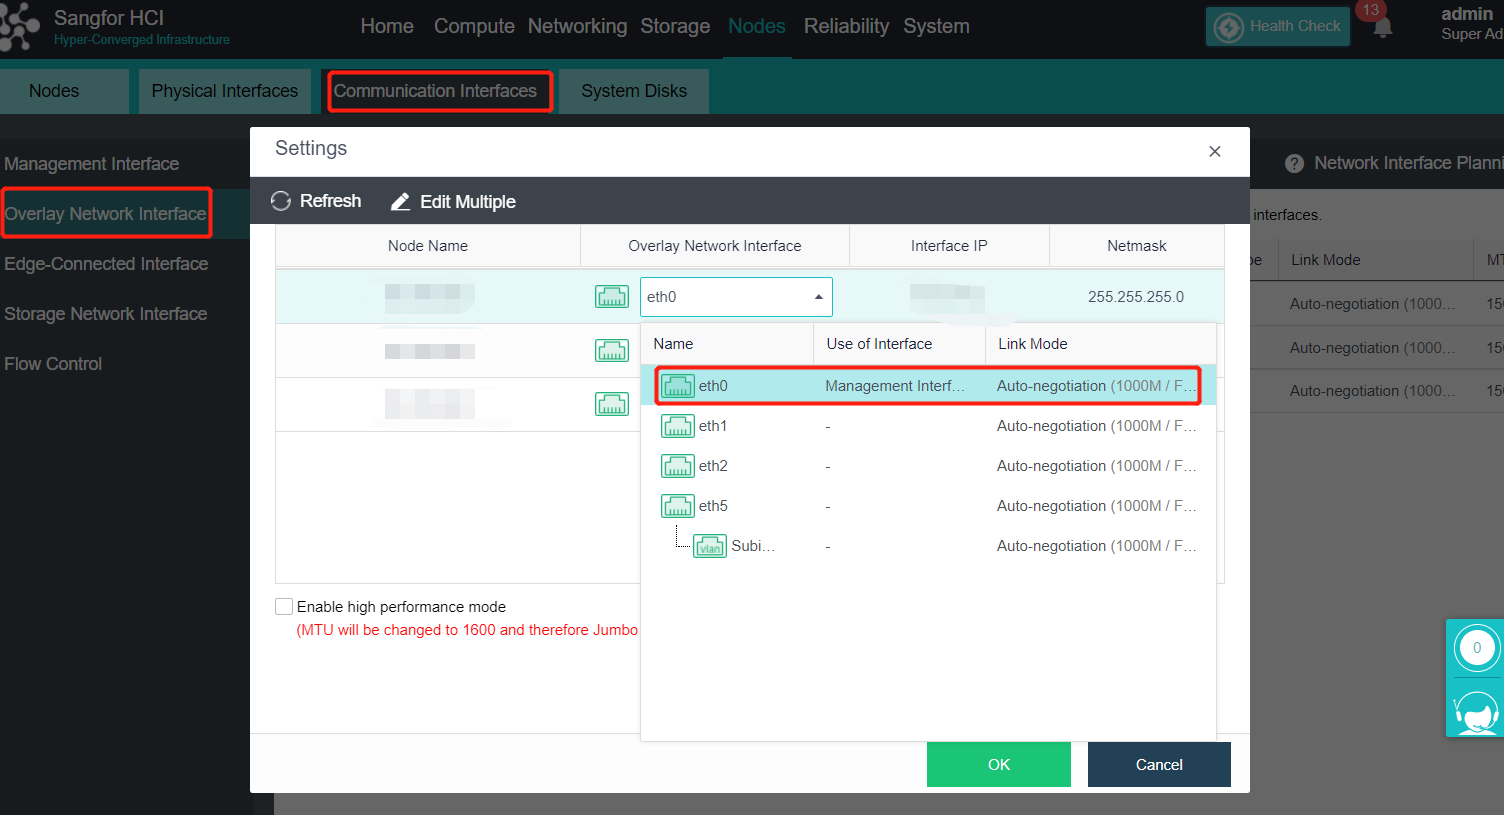The image size is (1504, 815).
Task: Click the Health Check button
Action: [1277, 27]
